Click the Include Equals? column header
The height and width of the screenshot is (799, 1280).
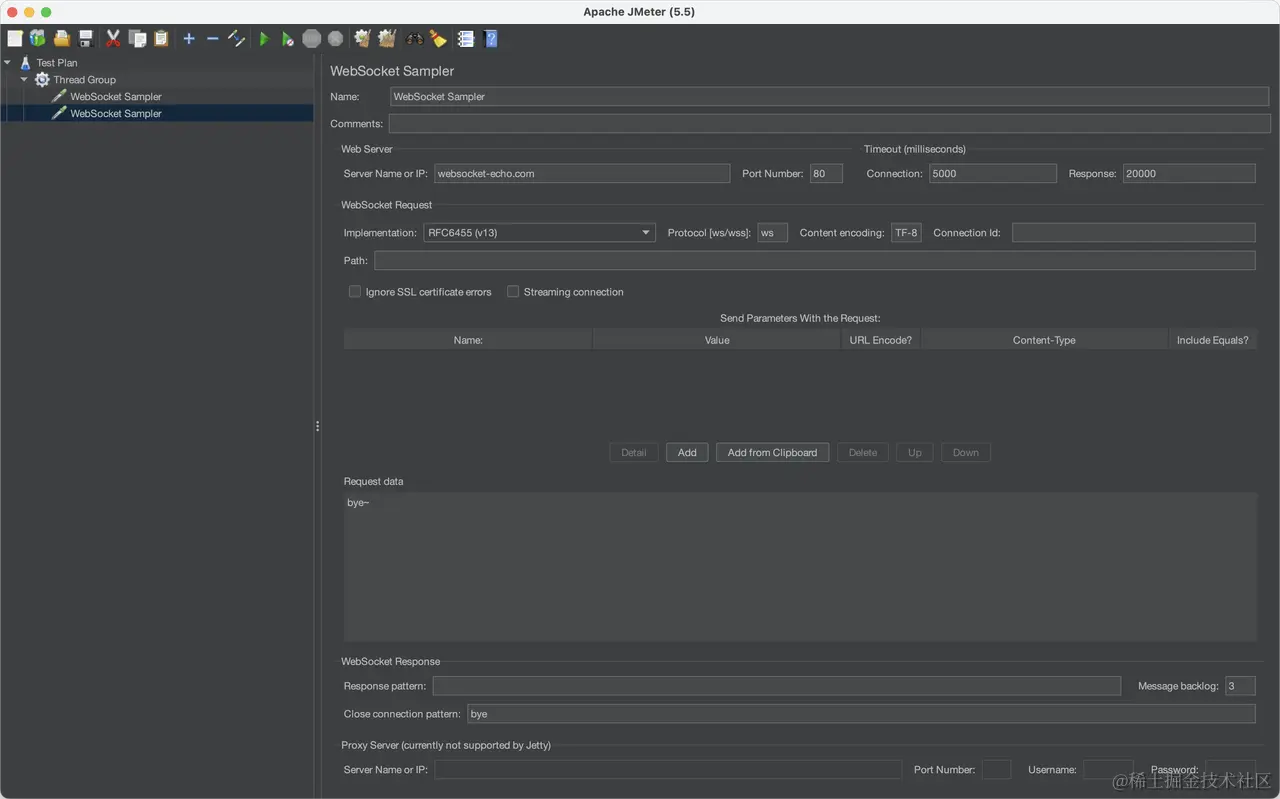click(1213, 340)
